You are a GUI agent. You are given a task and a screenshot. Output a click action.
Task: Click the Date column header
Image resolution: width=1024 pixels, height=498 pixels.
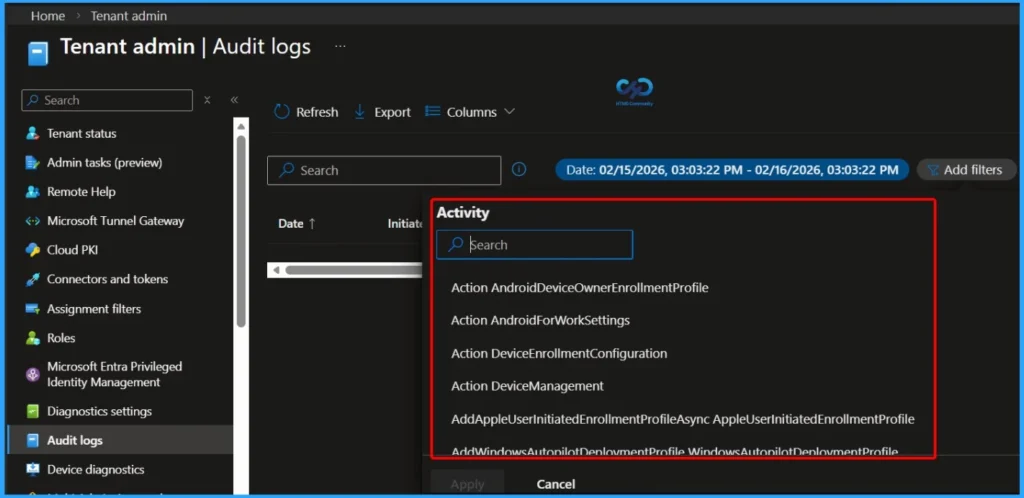(x=291, y=223)
